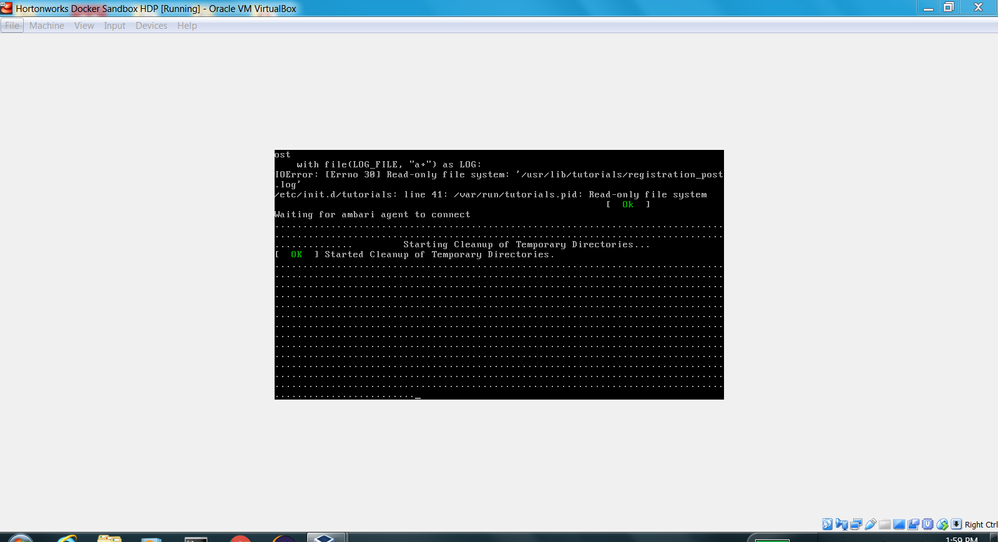Click the display settings status icon
Viewport: 998px width, 542px height.
point(899,524)
